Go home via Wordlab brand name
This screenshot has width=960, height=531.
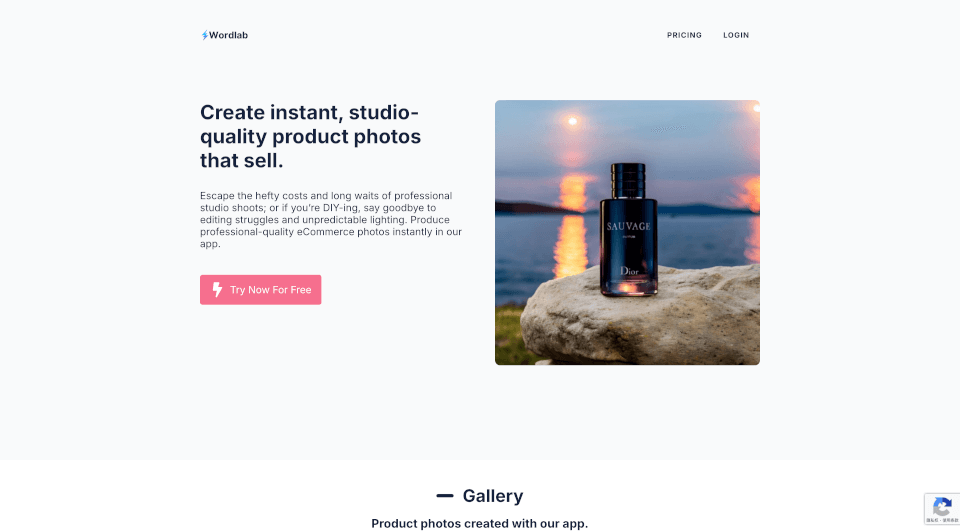tap(228, 36)
